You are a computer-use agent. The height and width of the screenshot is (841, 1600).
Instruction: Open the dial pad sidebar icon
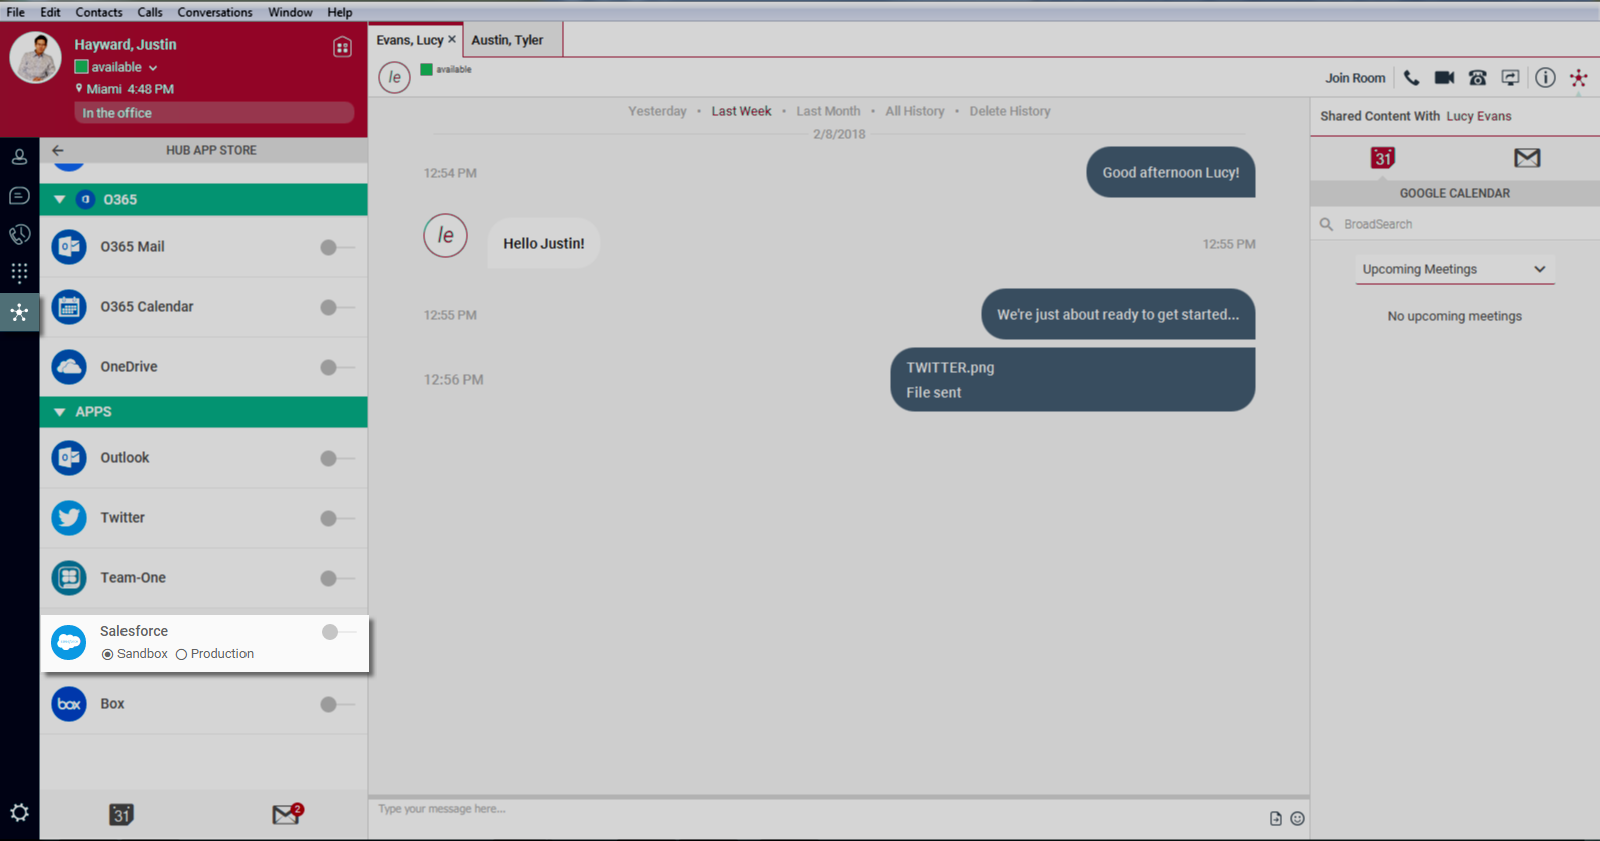19,272
